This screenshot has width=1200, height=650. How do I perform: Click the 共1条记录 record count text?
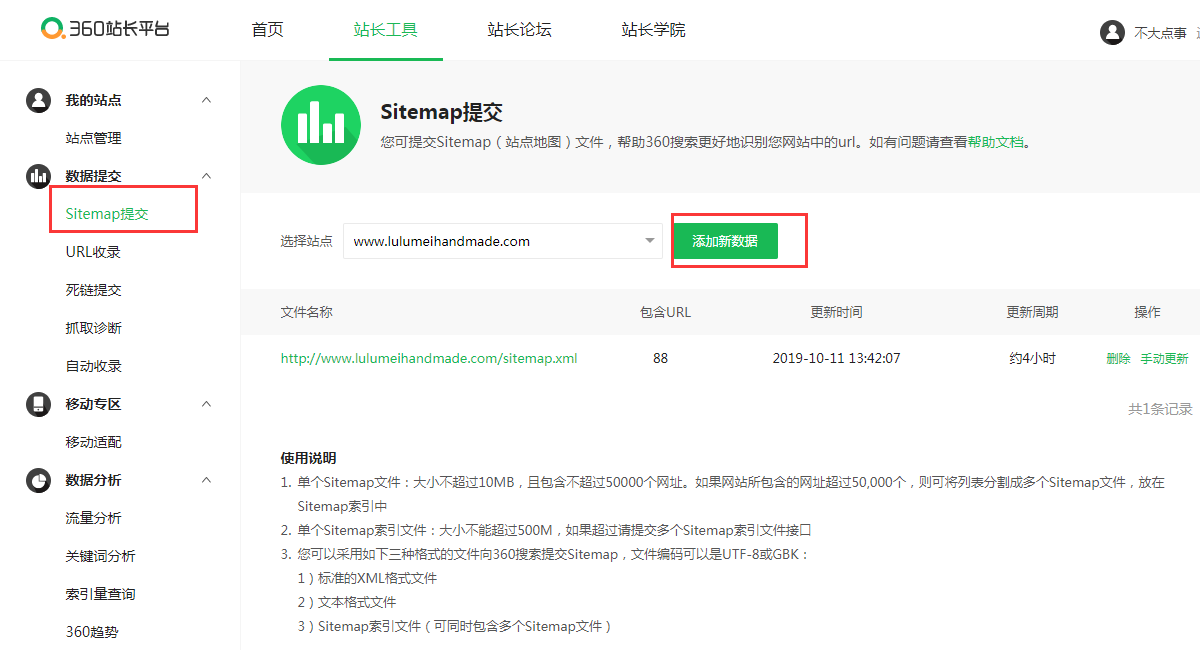[1160, 409]
